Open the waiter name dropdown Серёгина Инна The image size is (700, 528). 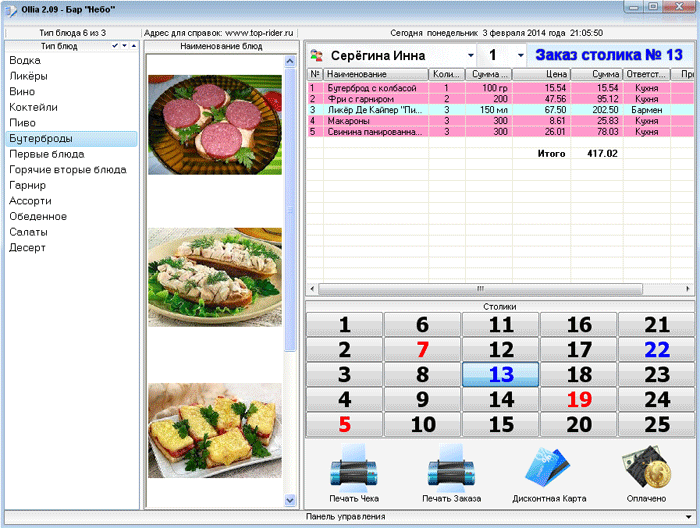click(471, 55)
